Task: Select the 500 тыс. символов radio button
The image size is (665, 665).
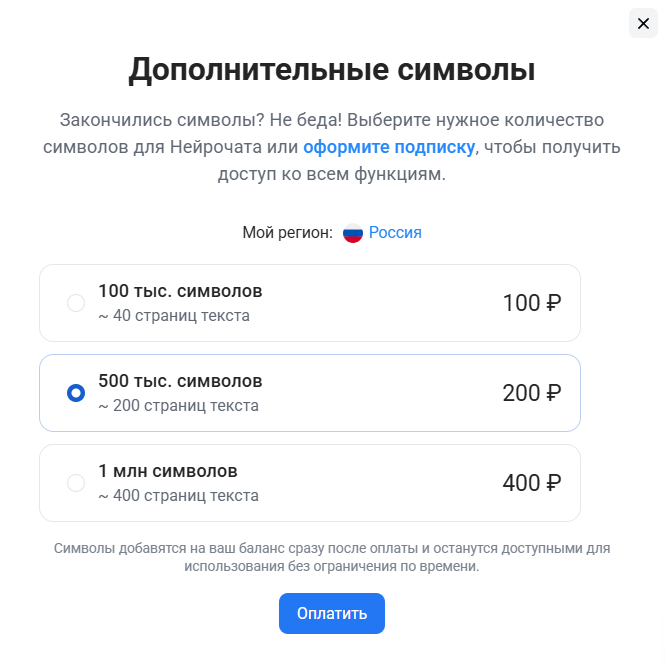Action: (76, 393)
